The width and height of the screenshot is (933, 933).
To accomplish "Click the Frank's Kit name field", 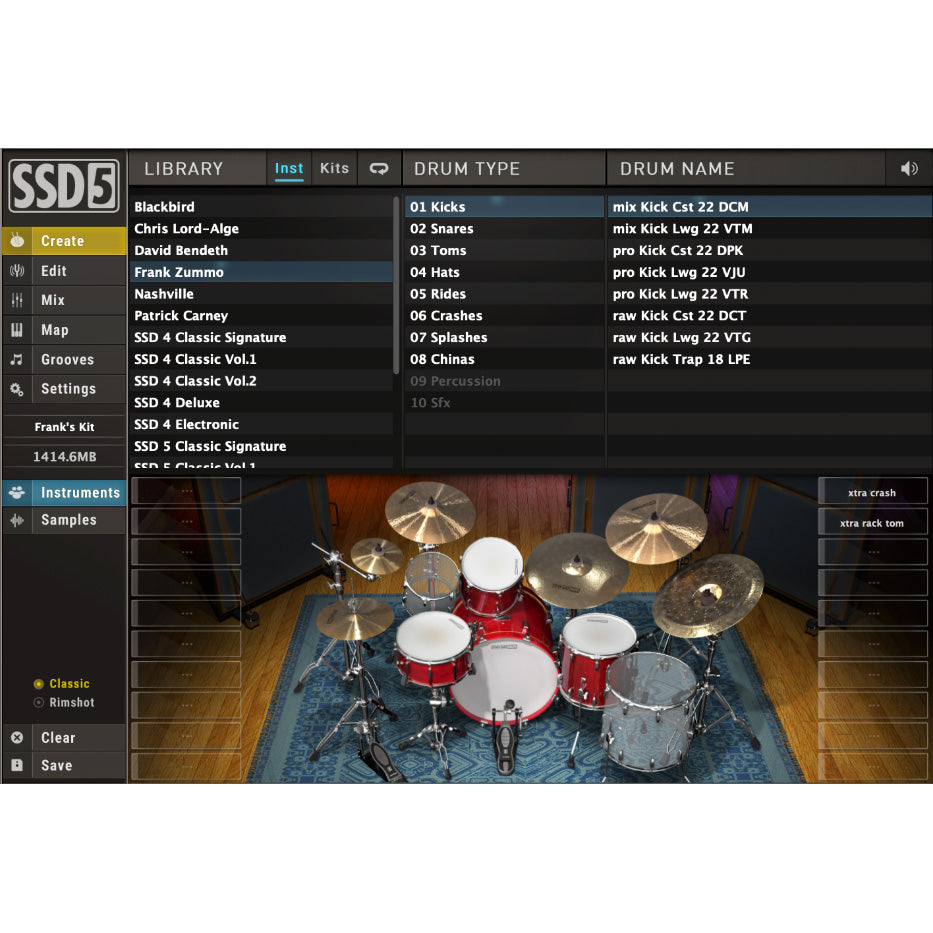I will (64, 427).
